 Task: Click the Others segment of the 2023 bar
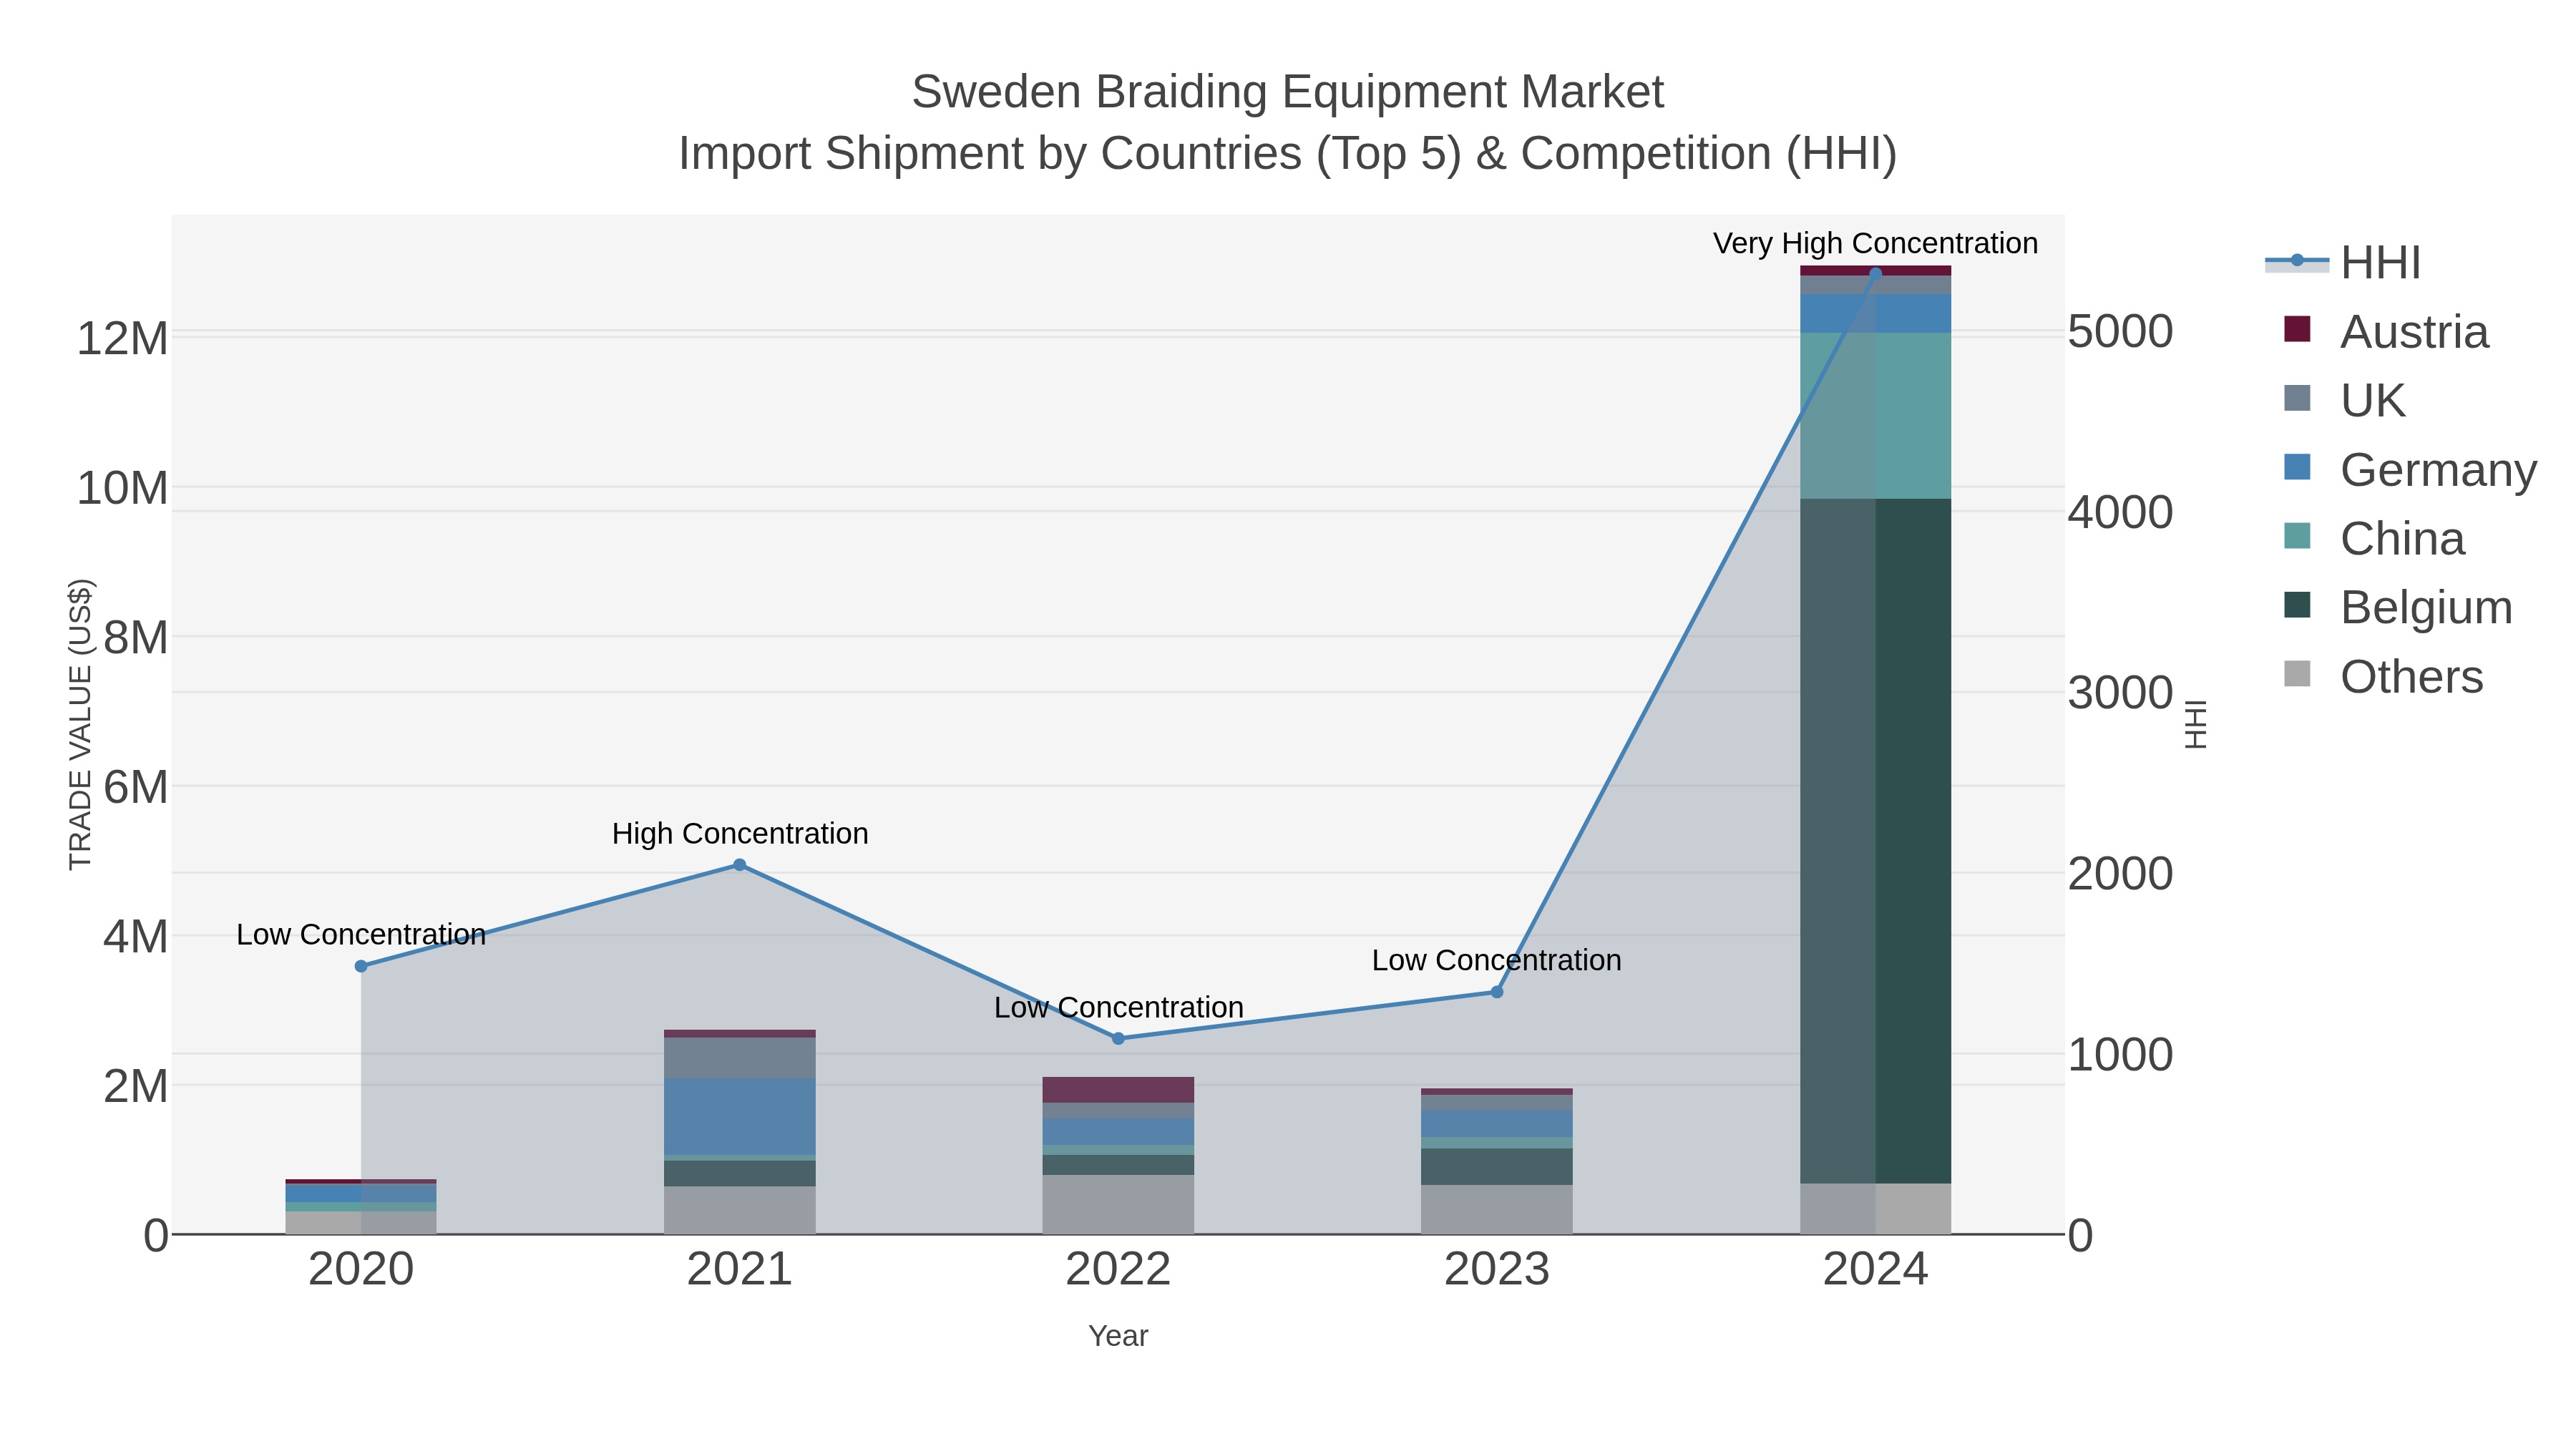pos(1497,1209)
